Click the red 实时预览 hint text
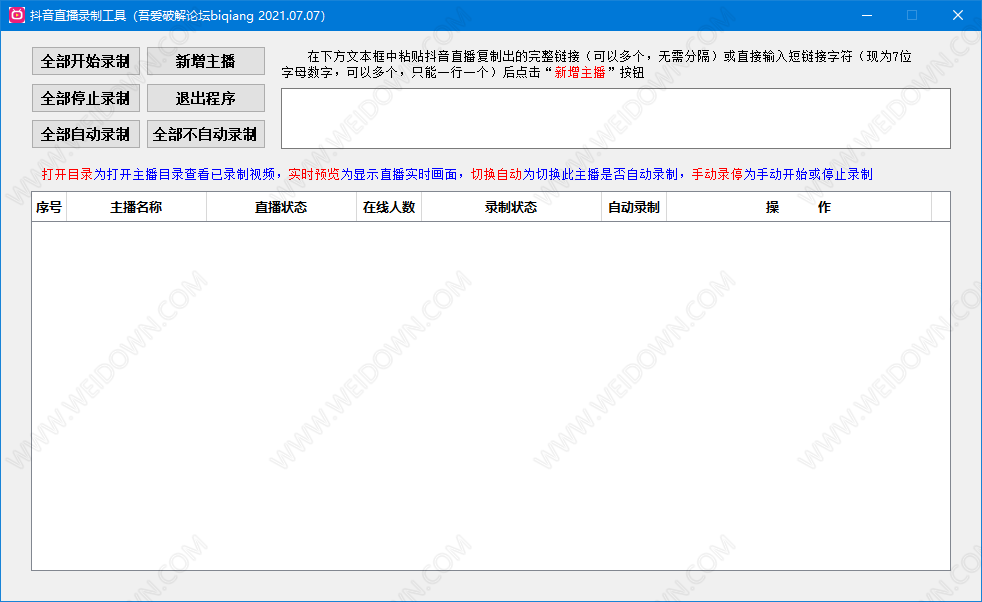Screen dimensions: 982x602 pos(314,174)
